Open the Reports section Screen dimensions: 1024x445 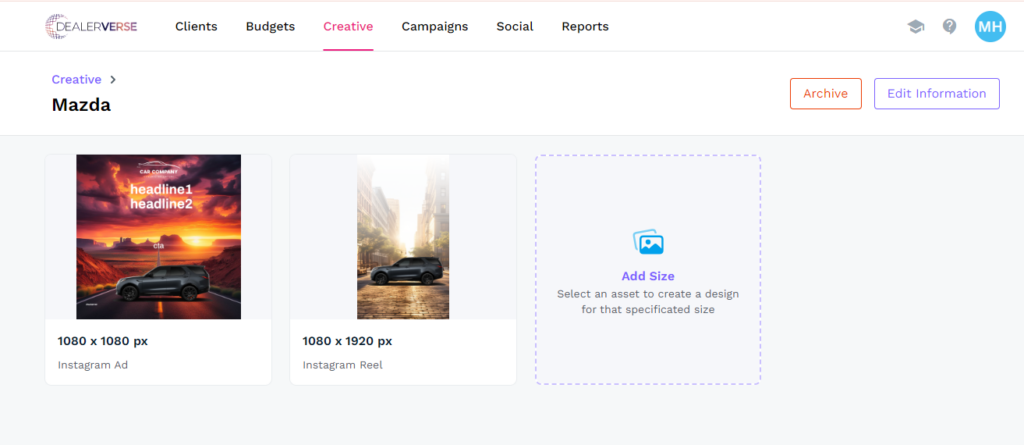click(585, 27)
